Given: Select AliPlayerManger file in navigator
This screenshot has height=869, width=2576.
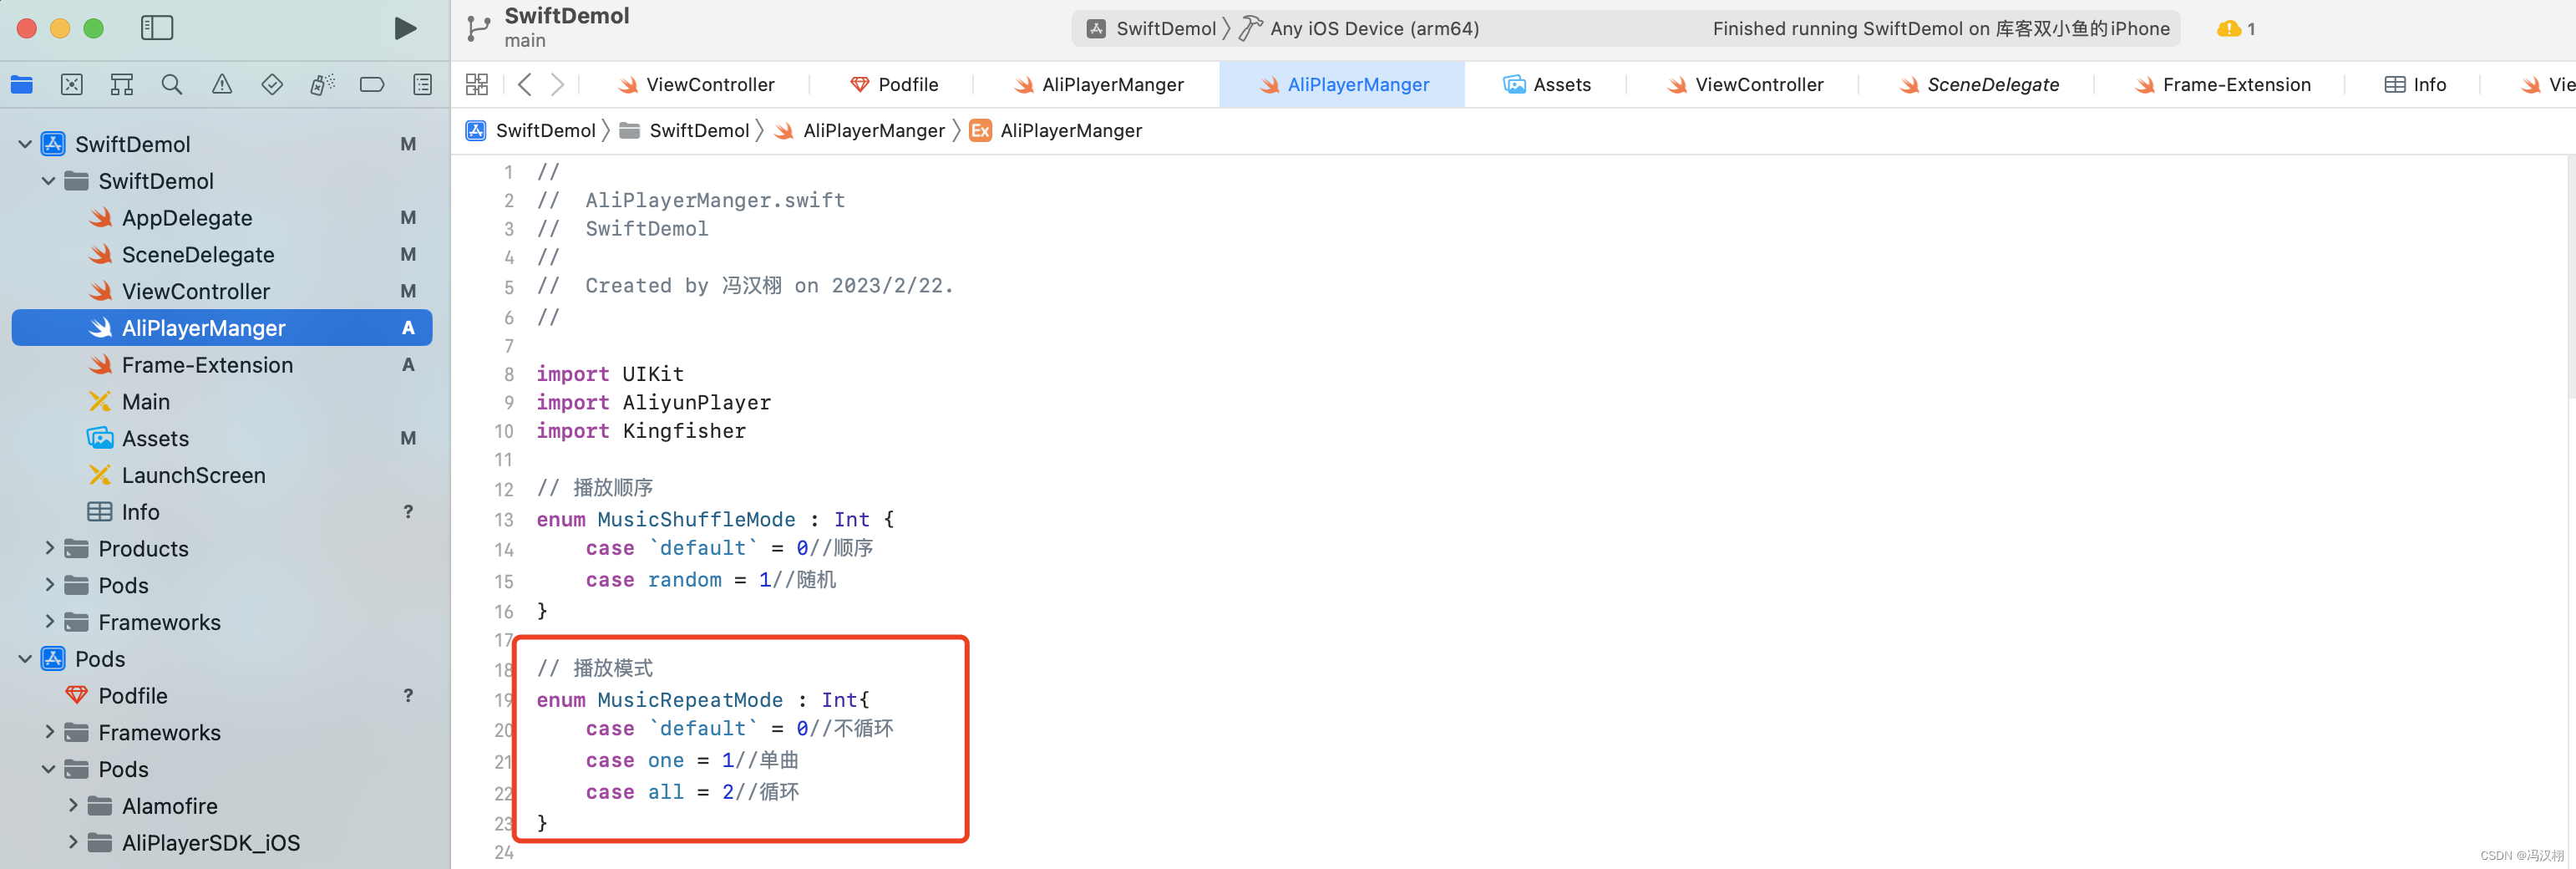Looking at the screenshot, I should [222, 328].
